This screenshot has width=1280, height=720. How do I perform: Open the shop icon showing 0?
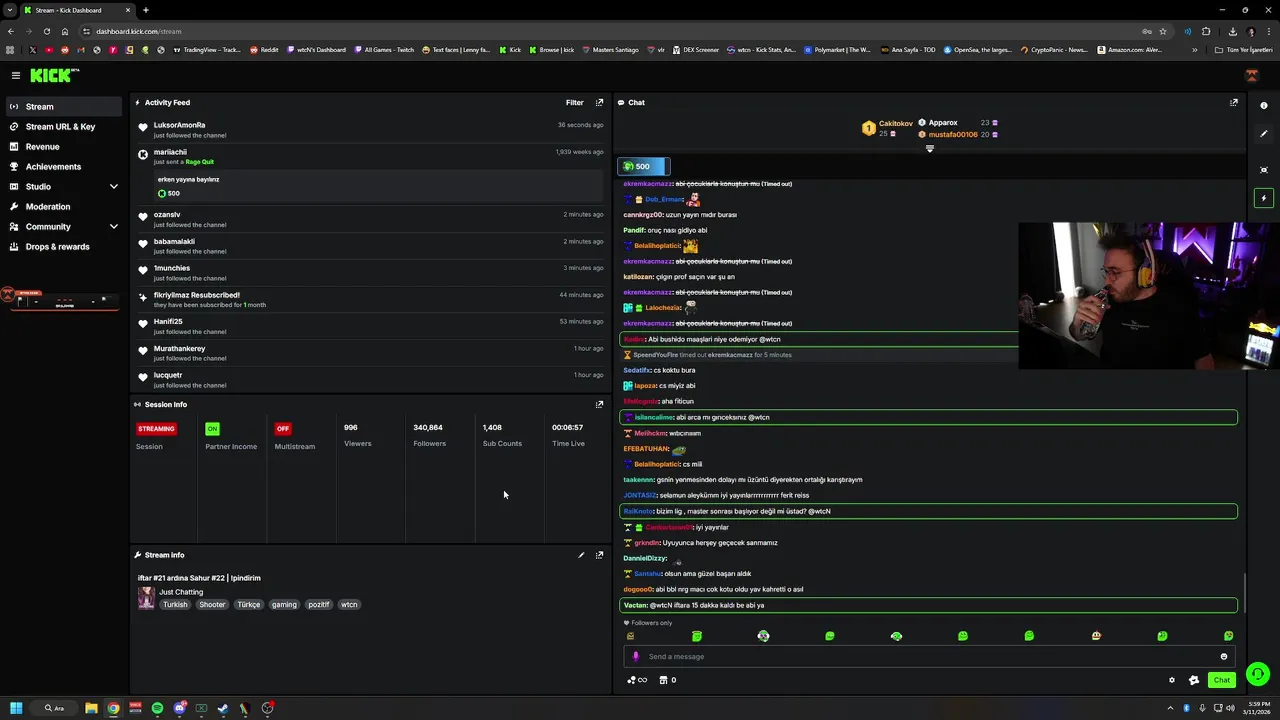[x=667, y=680]
